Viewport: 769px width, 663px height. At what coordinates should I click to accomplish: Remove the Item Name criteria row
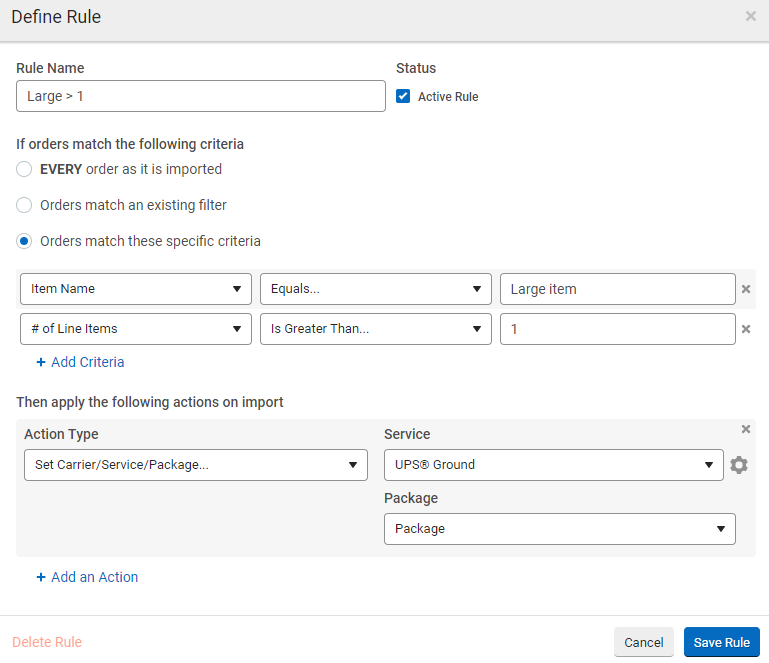pos(745,289)
